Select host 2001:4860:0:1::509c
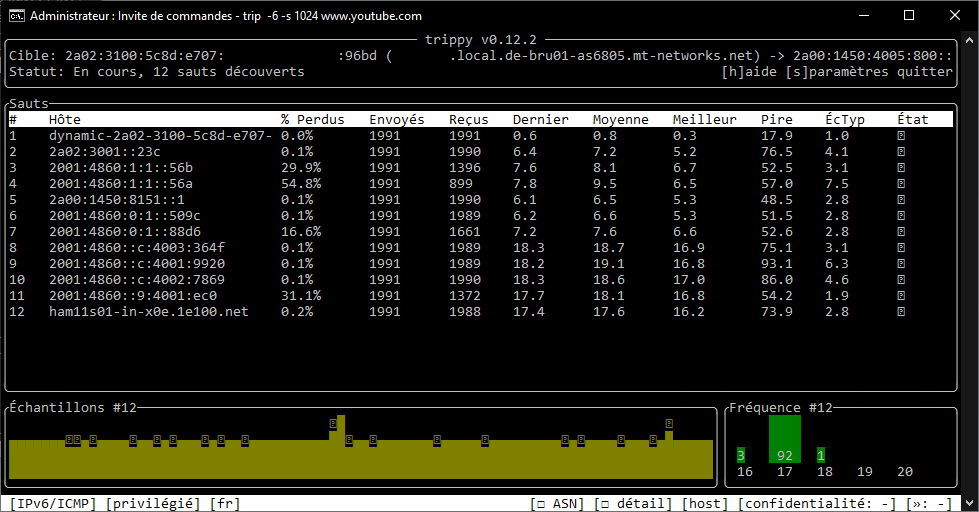This screenshot has height=512, width=979. point(125,215)
